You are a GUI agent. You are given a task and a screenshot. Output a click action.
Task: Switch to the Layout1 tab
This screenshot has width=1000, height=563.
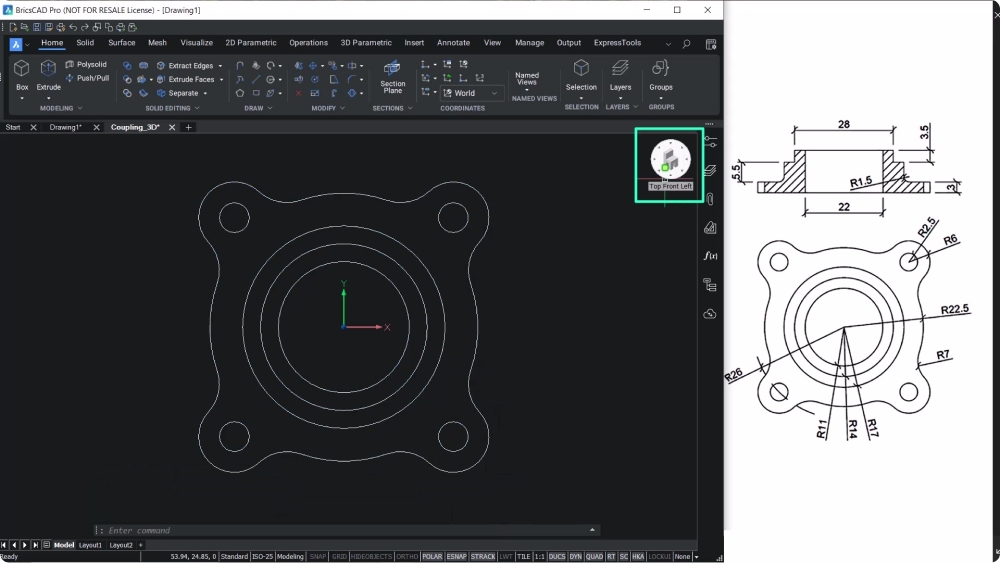(91, 545)
